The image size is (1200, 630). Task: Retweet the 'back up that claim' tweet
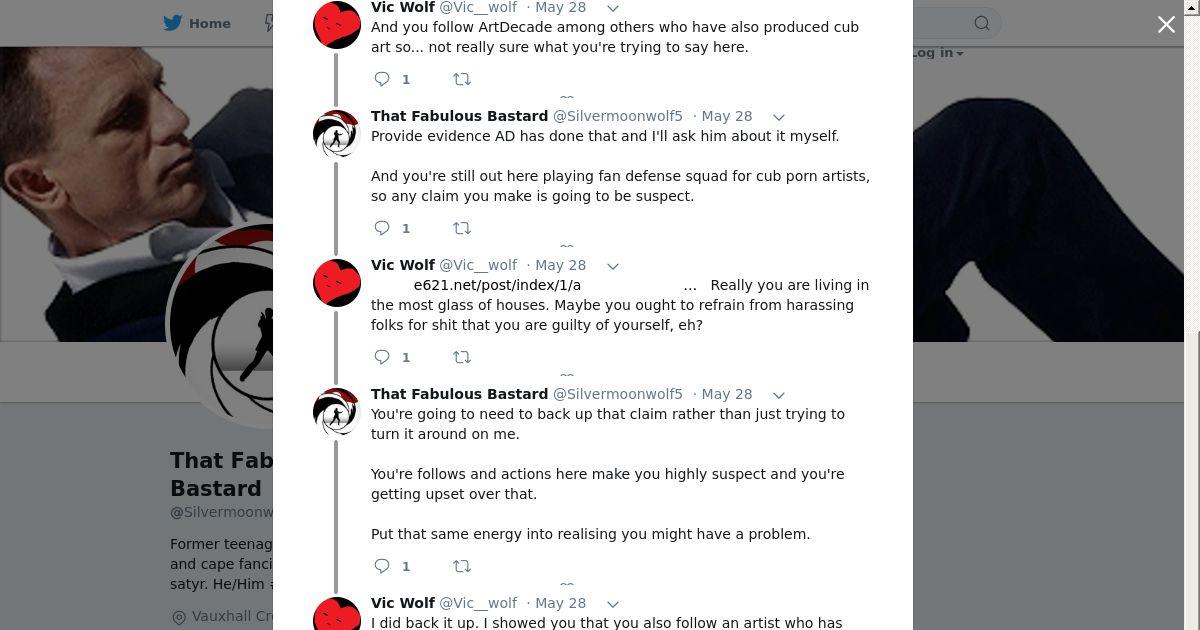click(462, 566)
